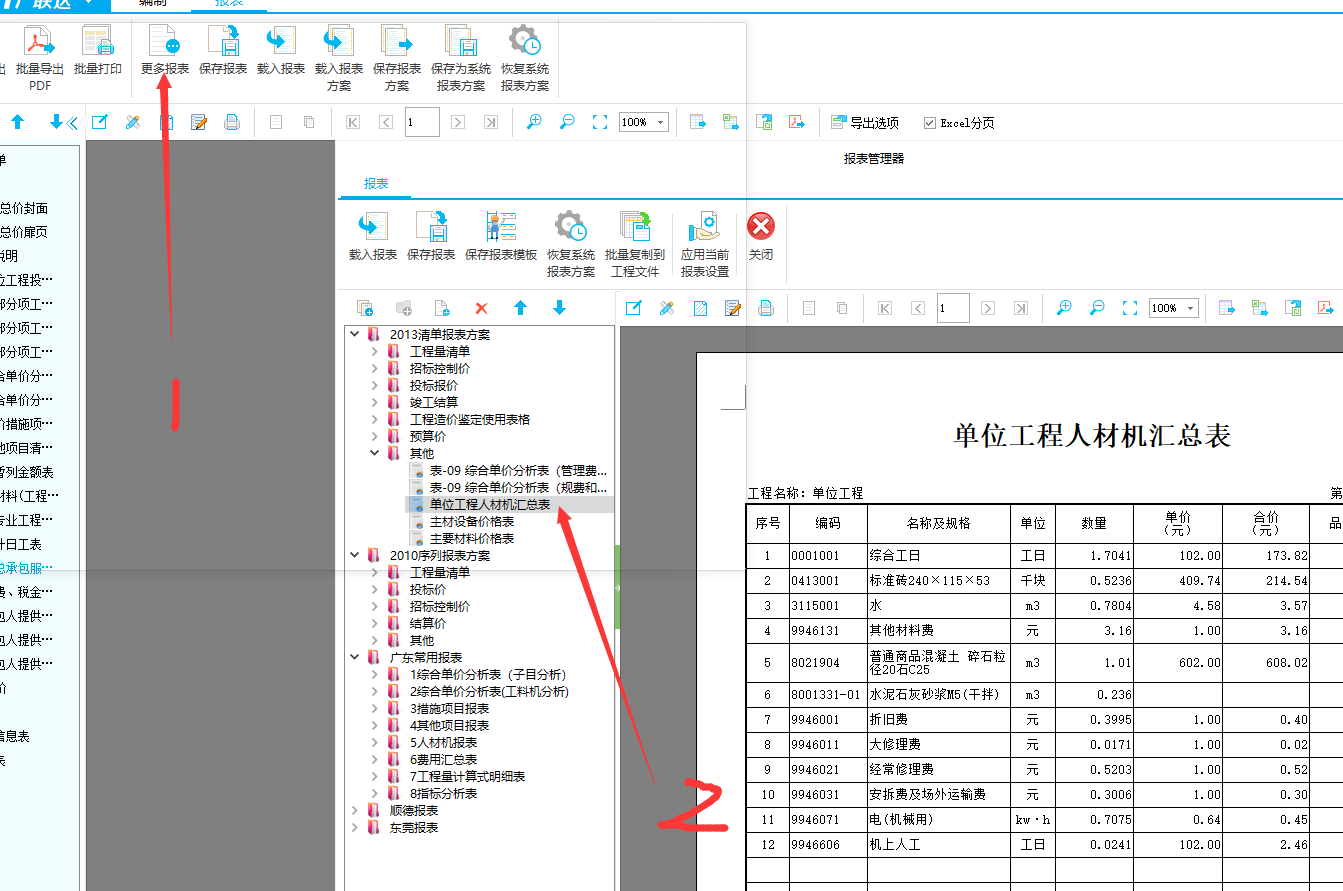Click collapse double-chevron in main toolbar

tap(72, 123)
